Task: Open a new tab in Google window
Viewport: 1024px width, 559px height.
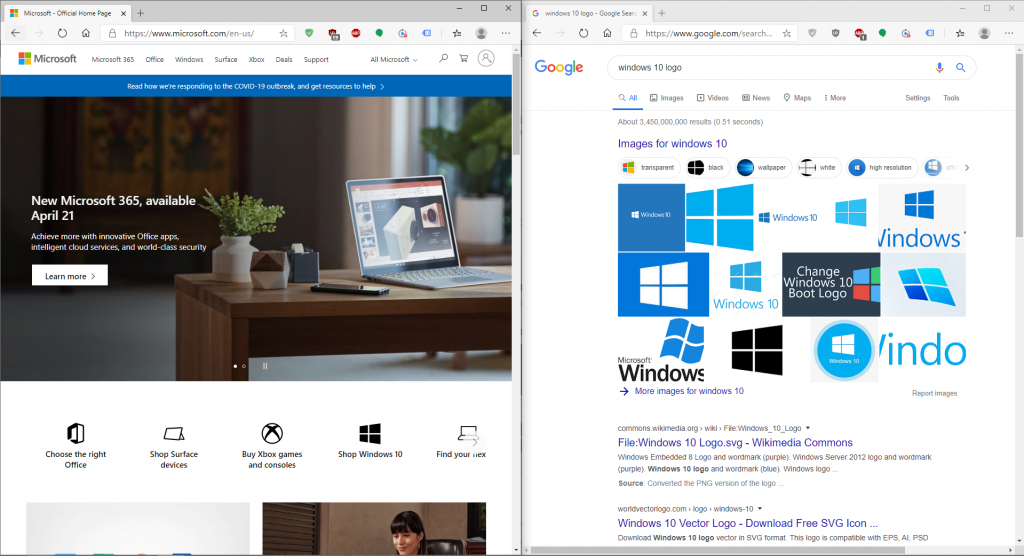Action: [662, 12]
